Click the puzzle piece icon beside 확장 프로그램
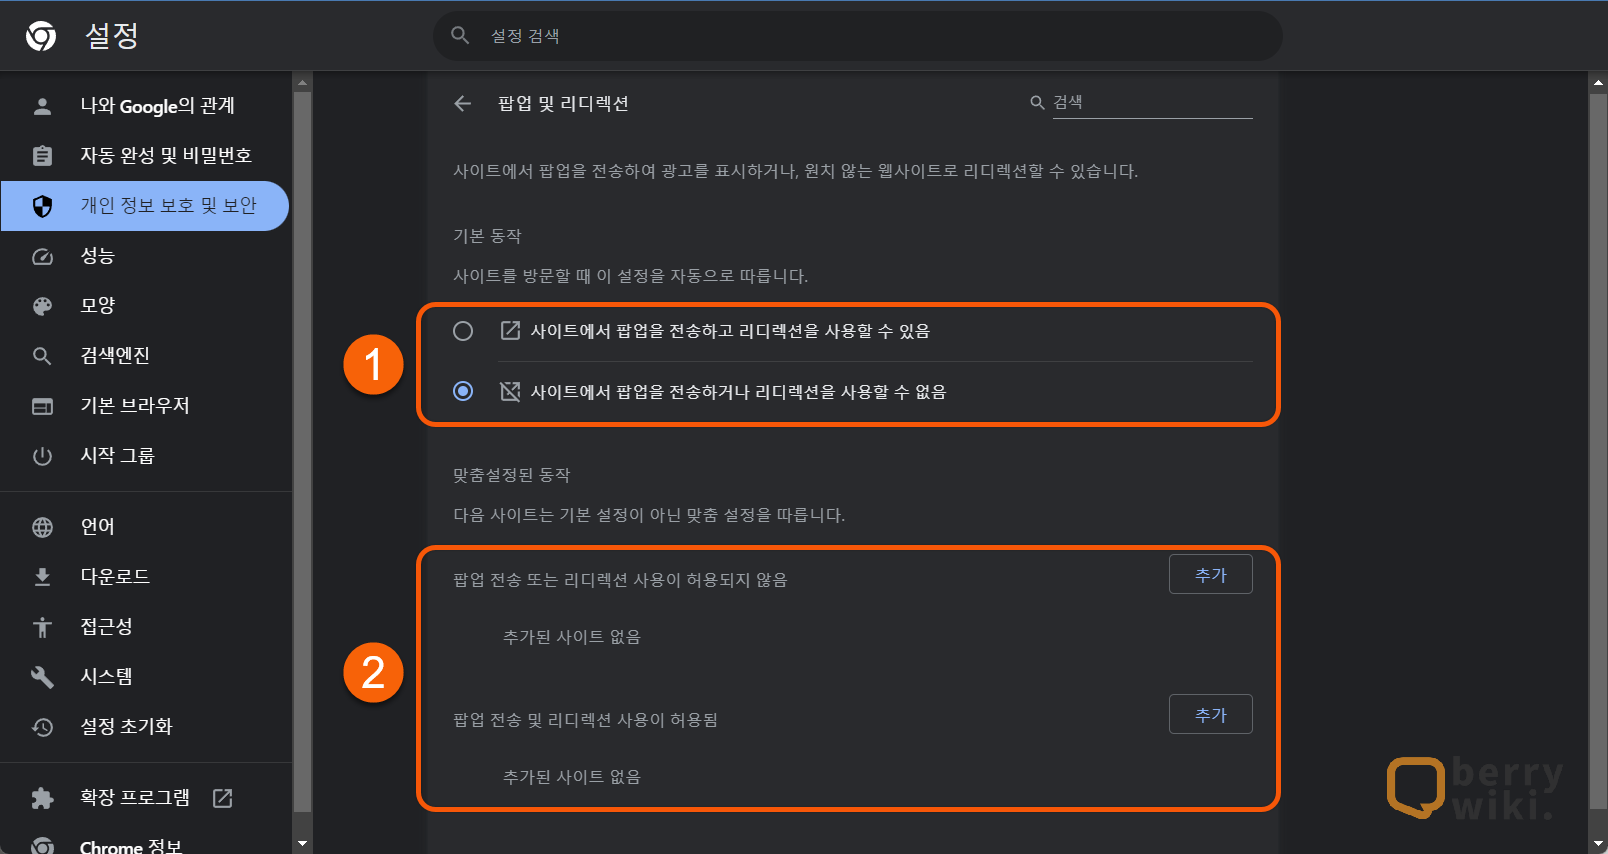This screenshot has height=854, width=1608. (42, 798)
